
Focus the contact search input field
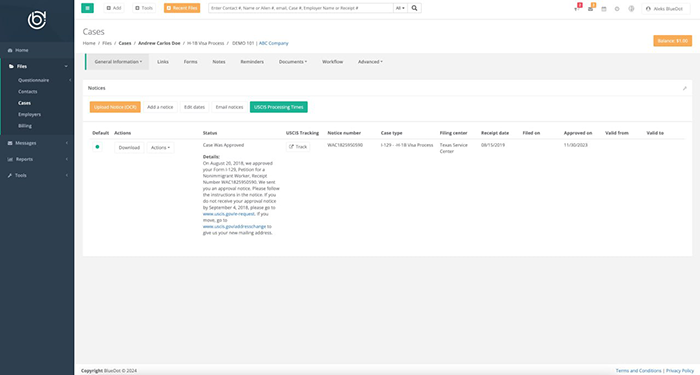coord(301,8)
